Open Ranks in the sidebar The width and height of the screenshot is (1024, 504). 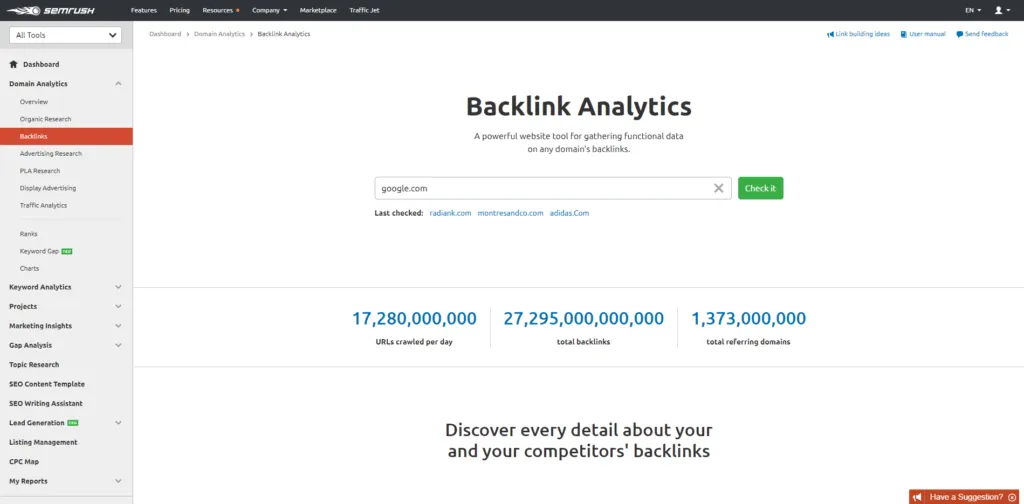coord(29,234)
